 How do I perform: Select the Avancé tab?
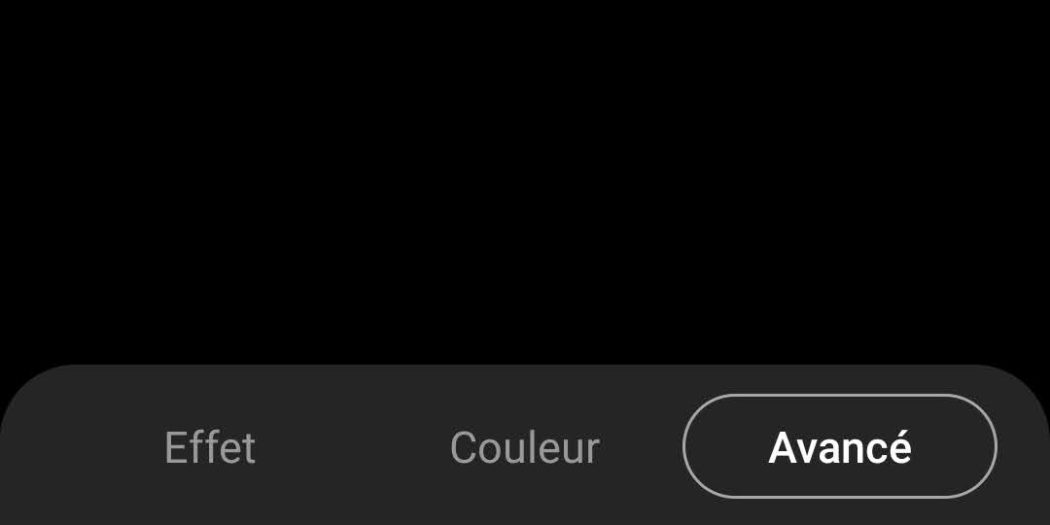[840, 446]
